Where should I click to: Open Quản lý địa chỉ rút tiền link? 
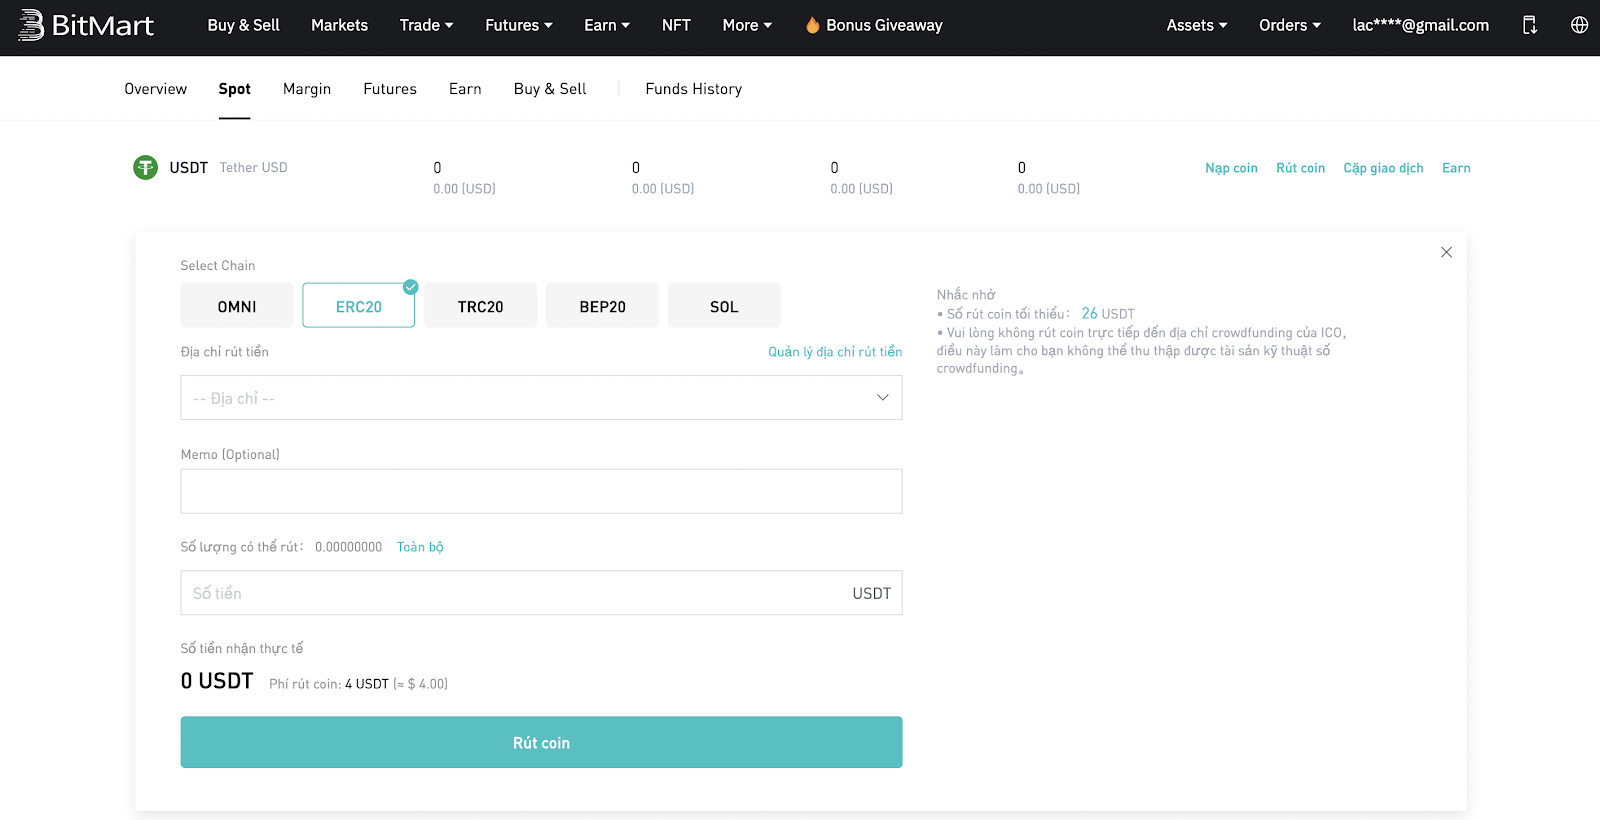tap(835, 352)
